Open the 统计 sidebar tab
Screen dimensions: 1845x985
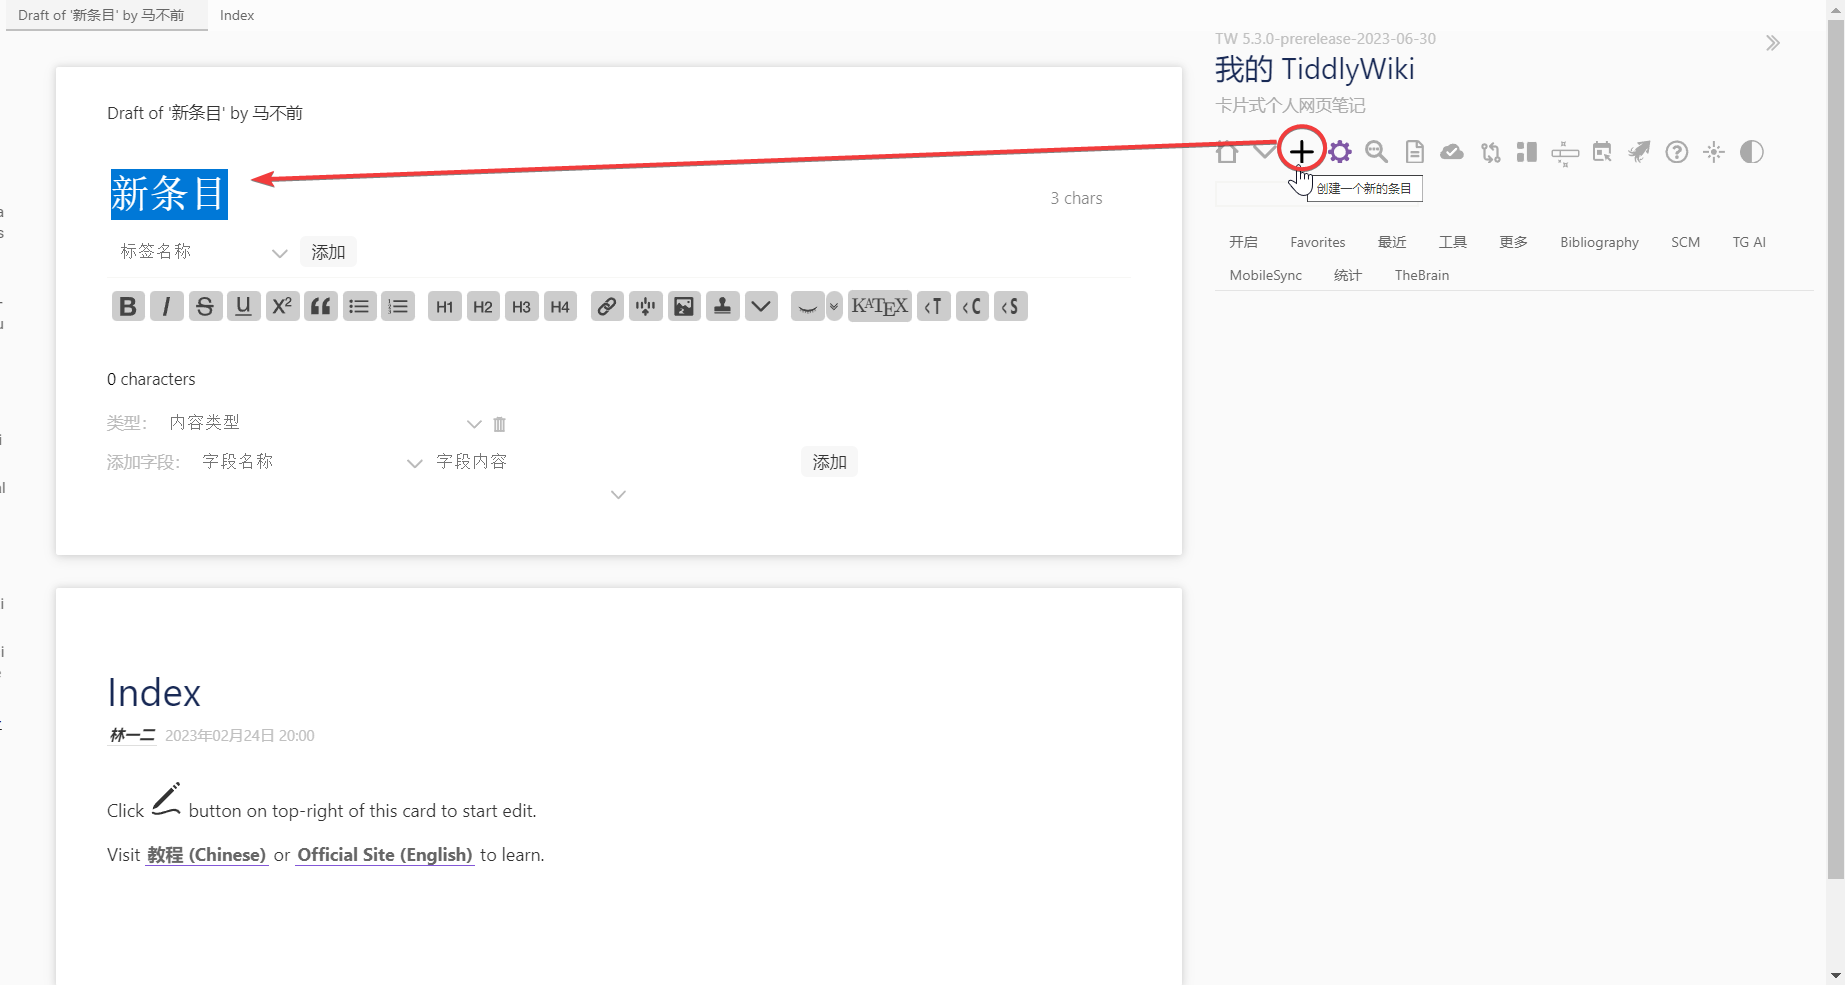tap(1348, 275)
